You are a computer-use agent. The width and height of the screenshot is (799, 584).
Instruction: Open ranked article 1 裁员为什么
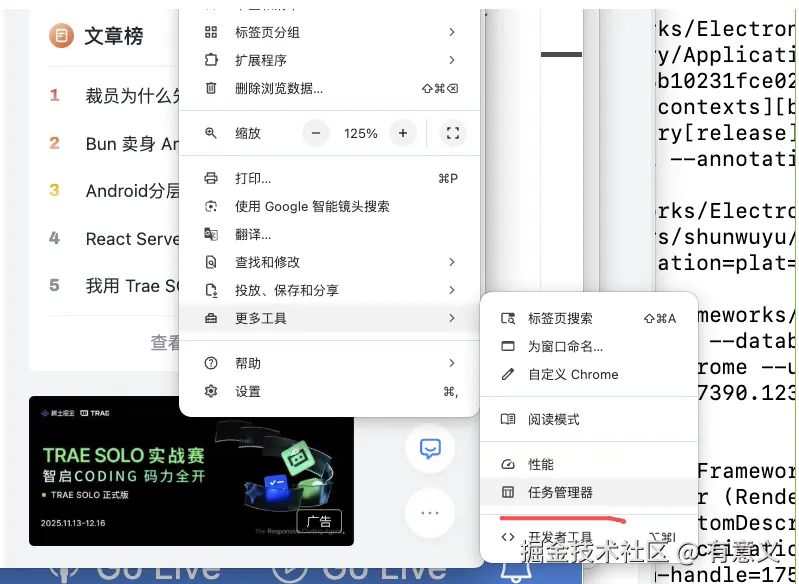coord(131,95)
